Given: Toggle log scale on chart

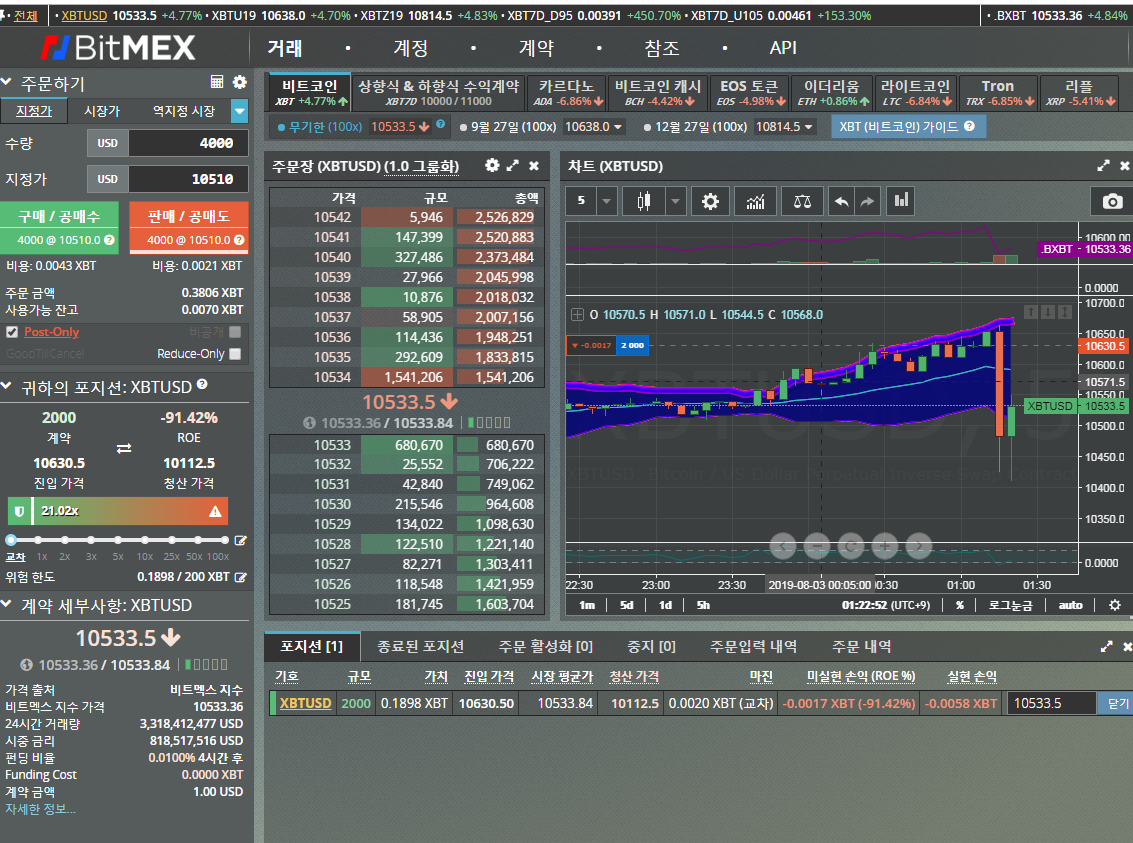Looking at the screenshot, I should [x=1010, y=605].
